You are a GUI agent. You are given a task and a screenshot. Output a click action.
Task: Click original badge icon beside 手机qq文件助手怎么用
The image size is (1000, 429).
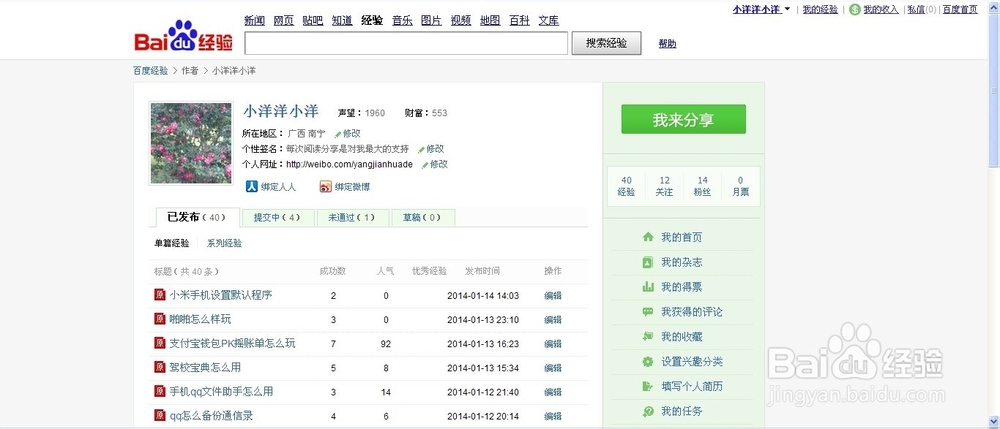160,391
